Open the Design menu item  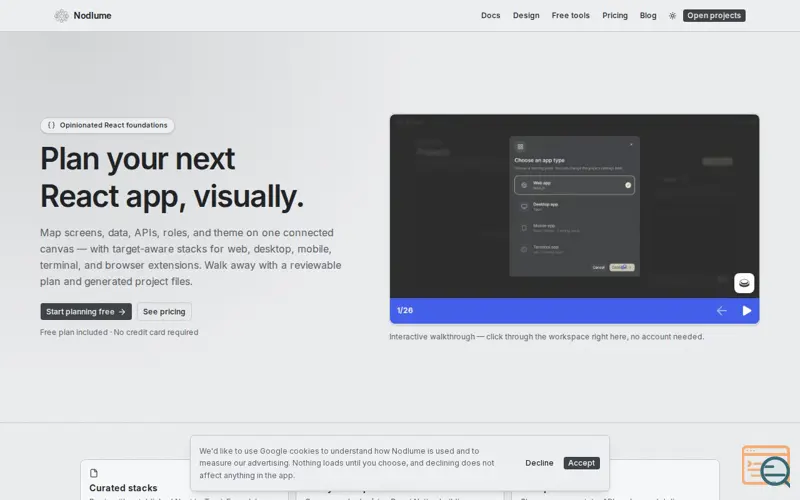click(x=526, y=16)
